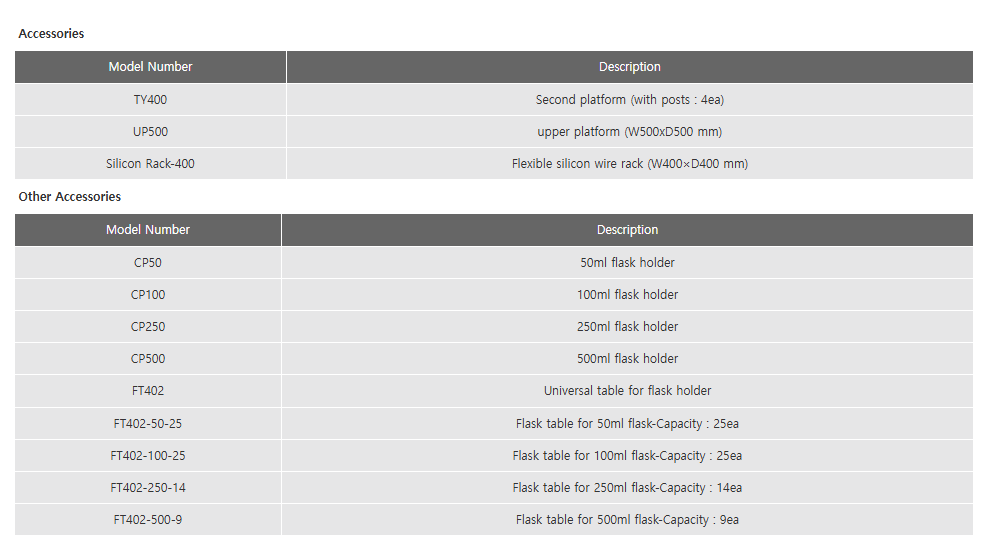Select the '250ml flask holder' description
Screen dimensions: 988x553
(x=627, y=327)
